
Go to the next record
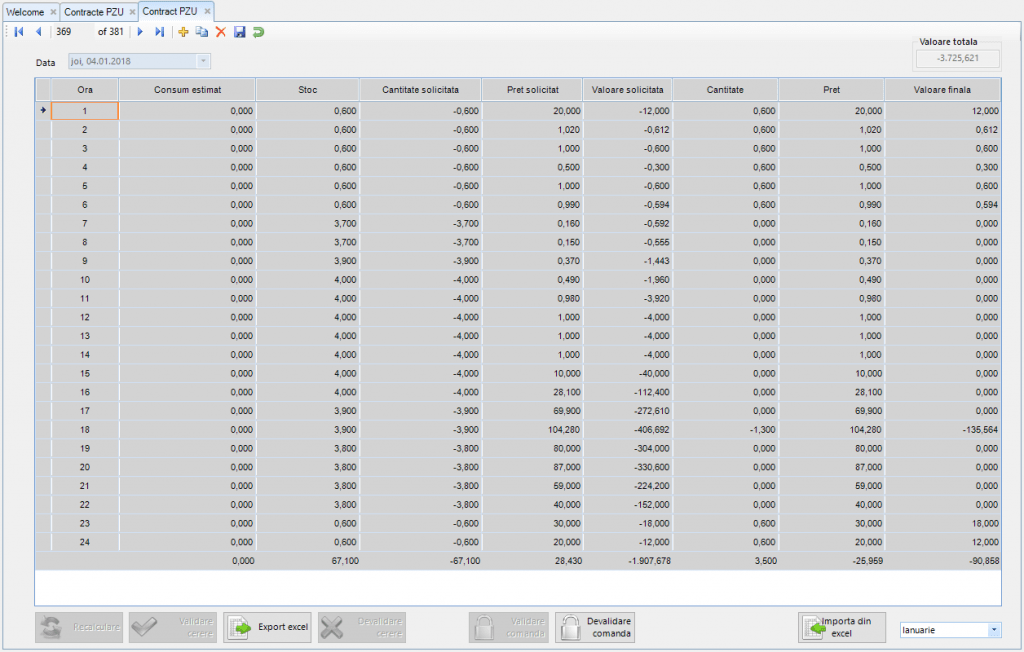click(x=140, y=31)
